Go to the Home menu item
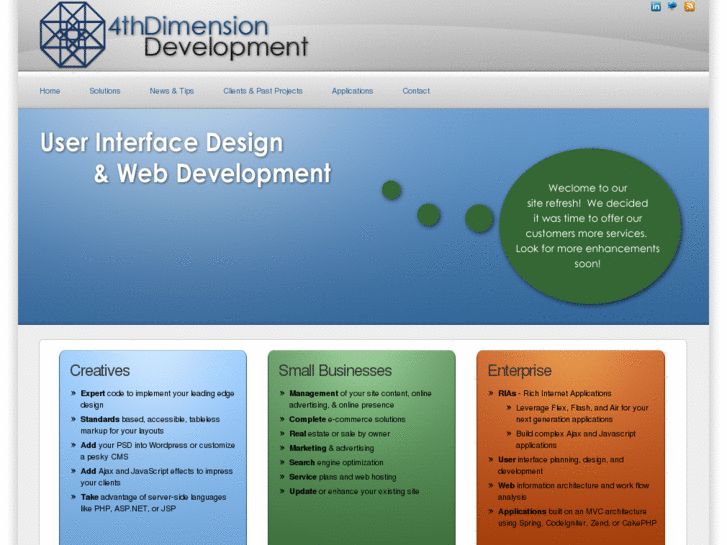This screenshot has width=727, height=545. [x=50, y=91]
